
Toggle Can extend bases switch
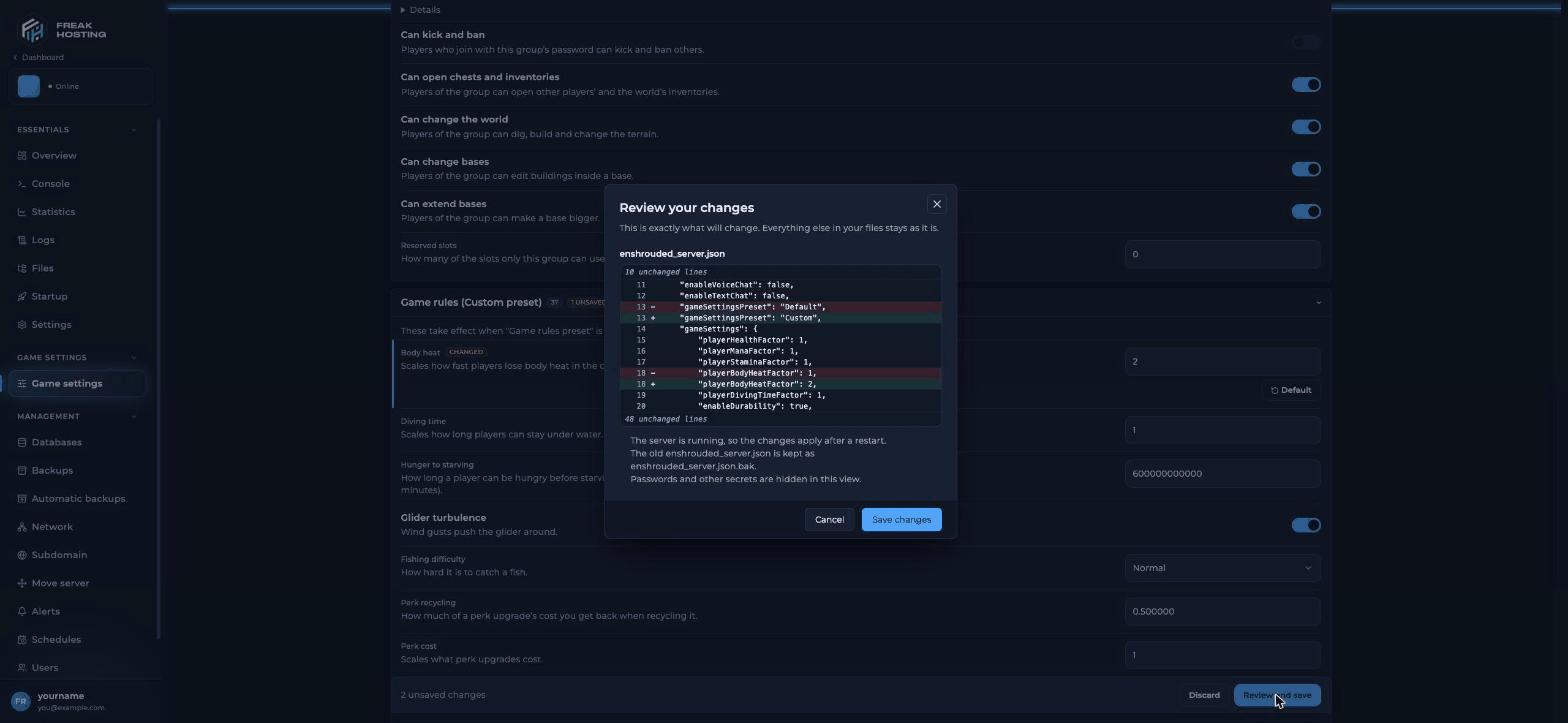(1306, 211)
